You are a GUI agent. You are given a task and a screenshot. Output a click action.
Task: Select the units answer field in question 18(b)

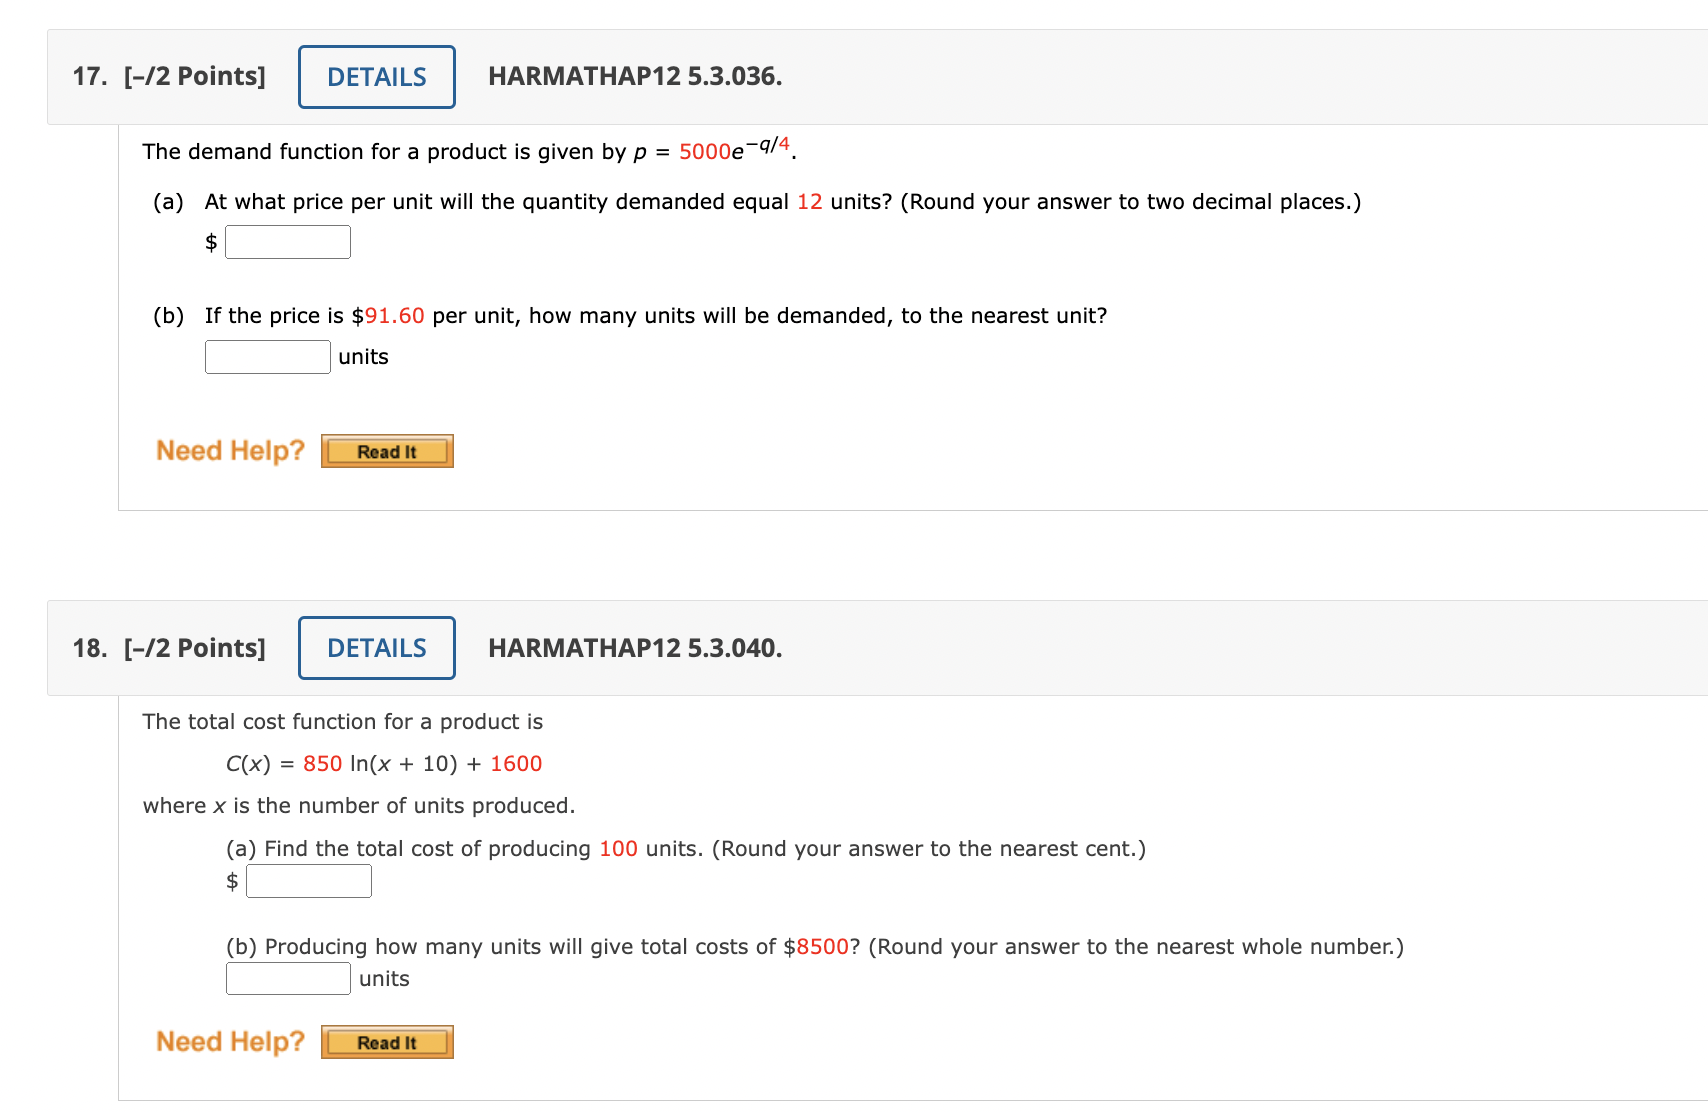pos(287,978)
